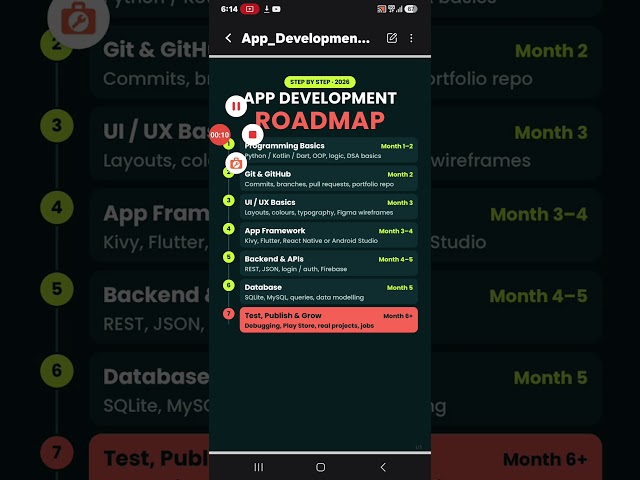Select the Programming Basics card
This screenshot has width=640, height=480.
pos(329,150)
